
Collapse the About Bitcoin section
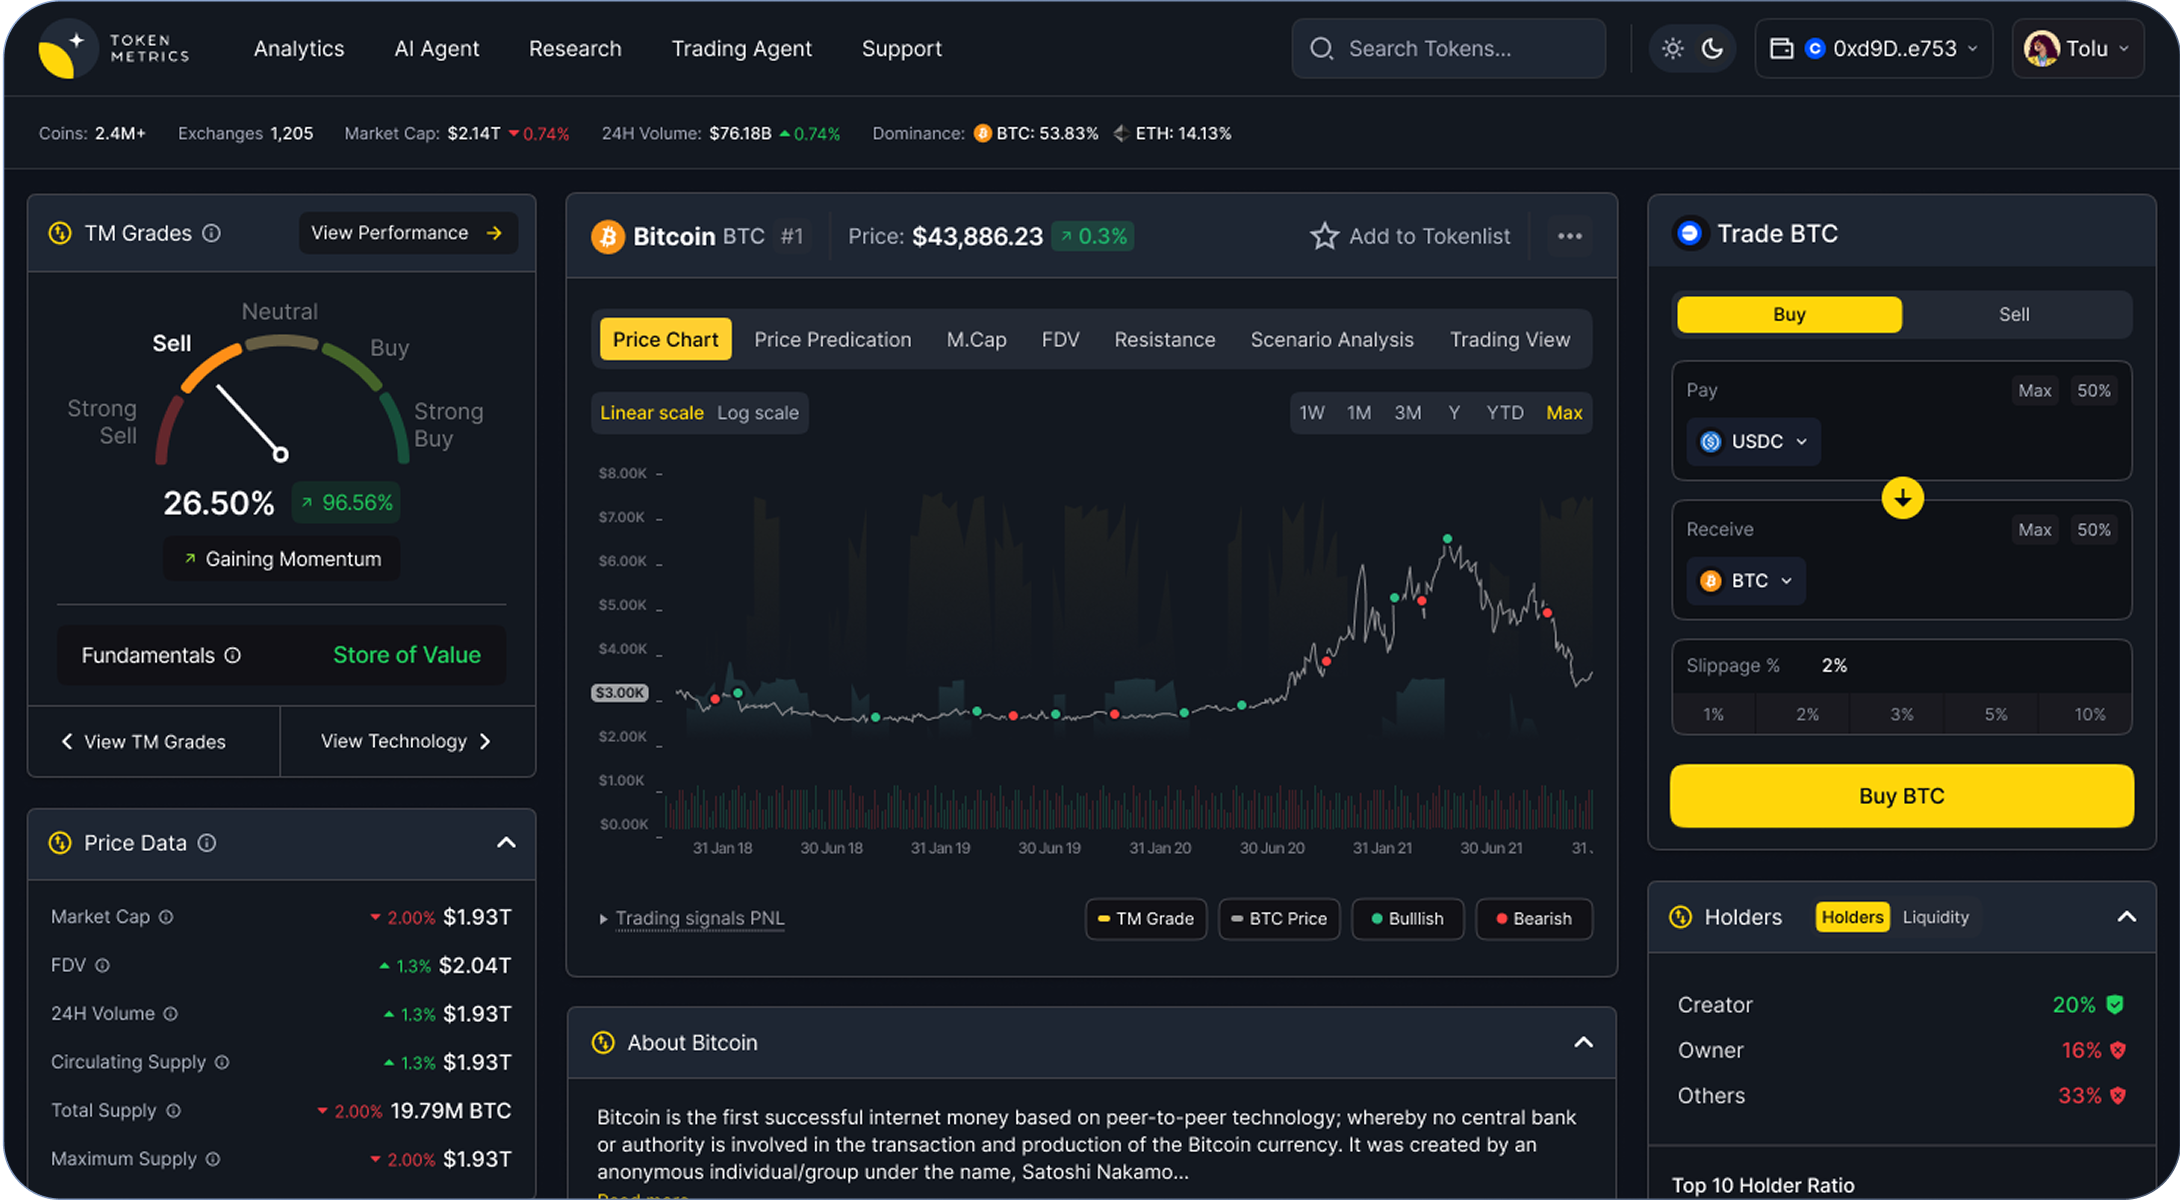[x=1583, y=1042]
